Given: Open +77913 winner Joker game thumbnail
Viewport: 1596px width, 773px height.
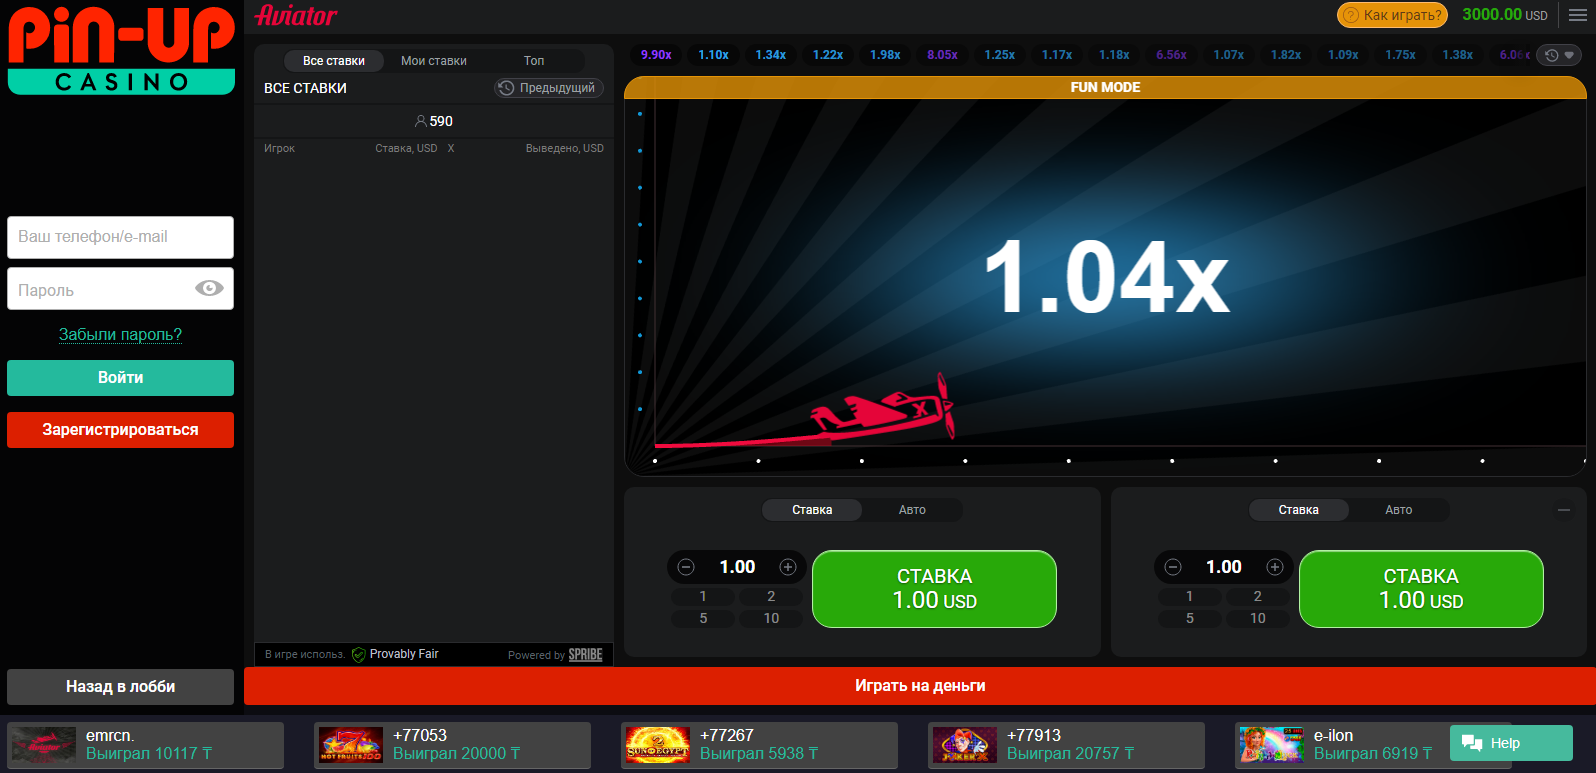Looking at the screenshot, I should pyautogui.click(x=964, y=745).
